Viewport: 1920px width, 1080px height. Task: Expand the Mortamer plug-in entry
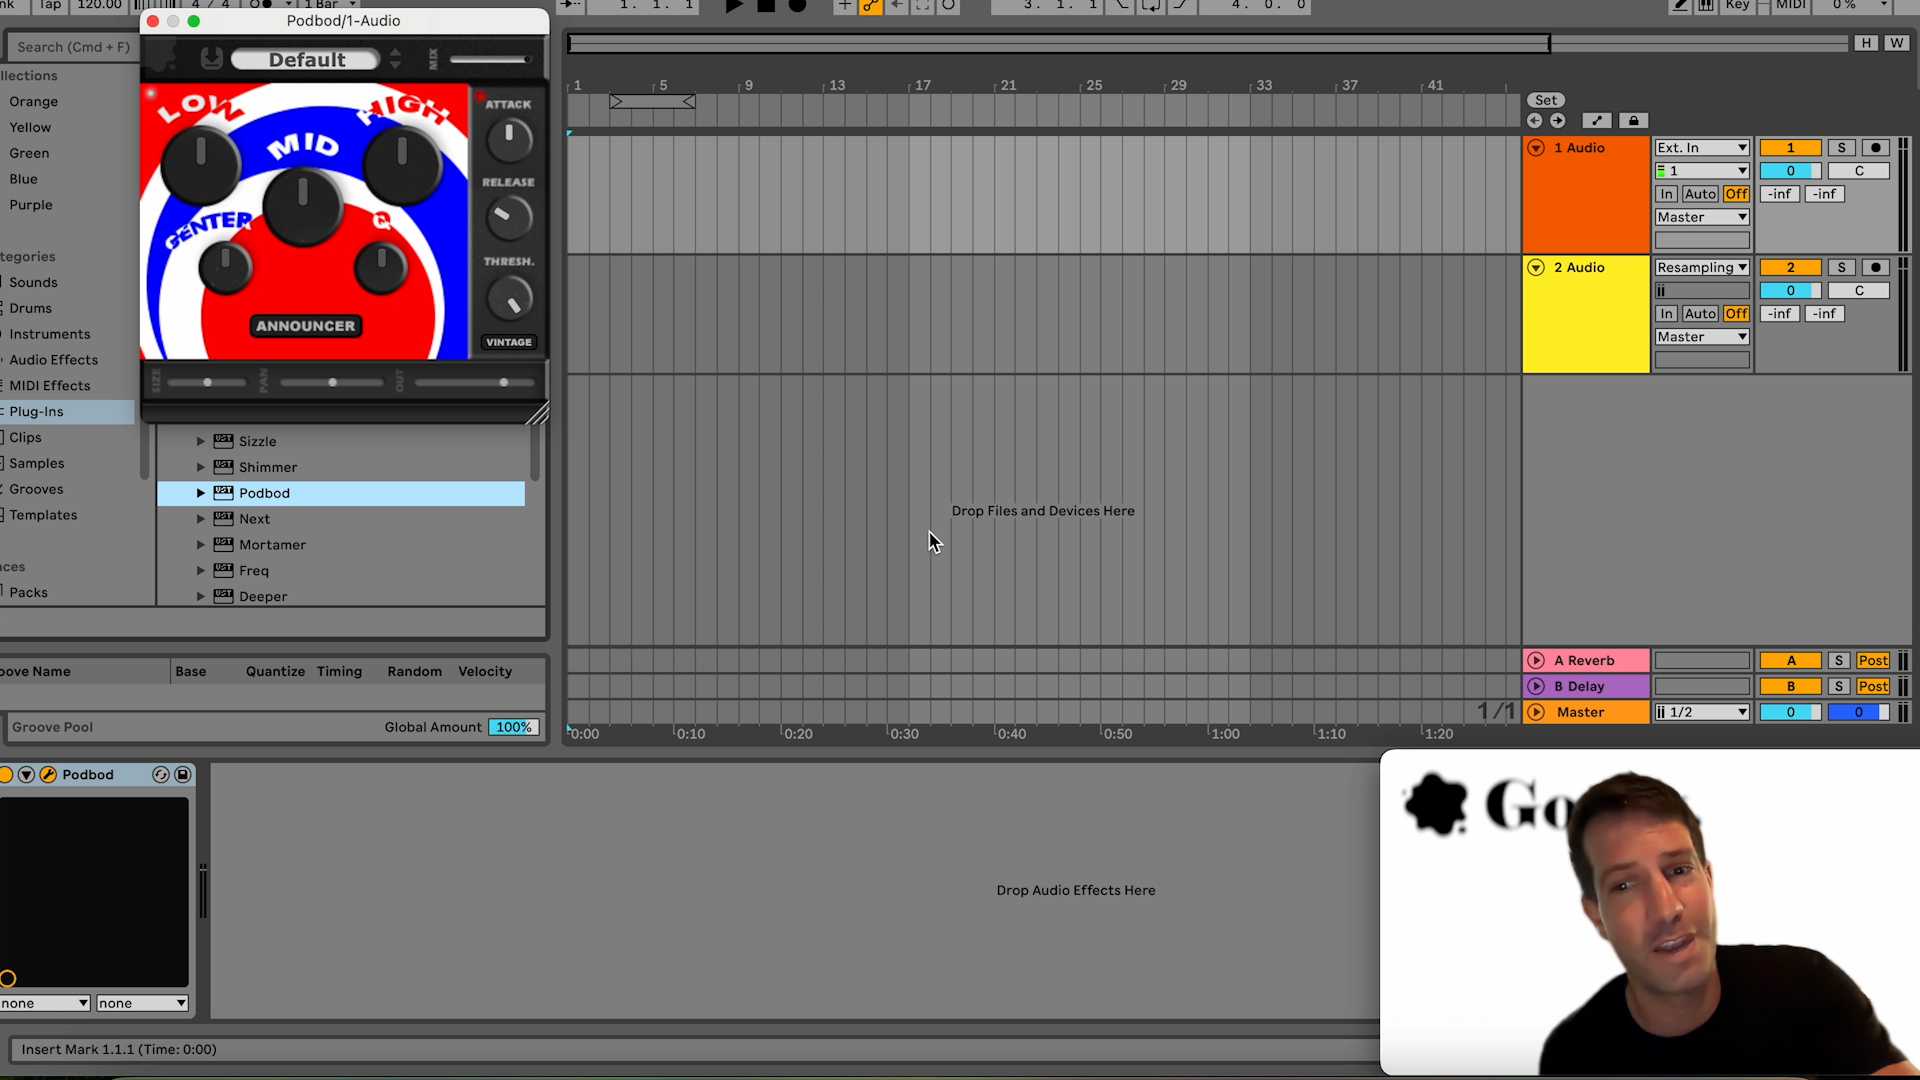tap(201, 545)
